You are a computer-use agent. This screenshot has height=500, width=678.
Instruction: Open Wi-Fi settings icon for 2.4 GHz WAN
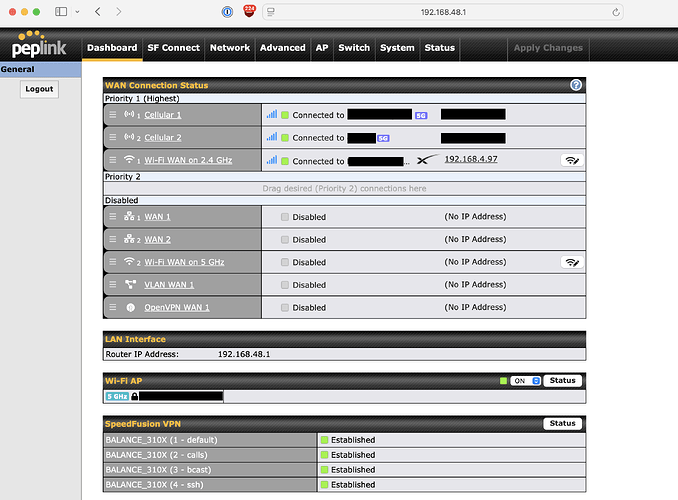coord(572,160)
